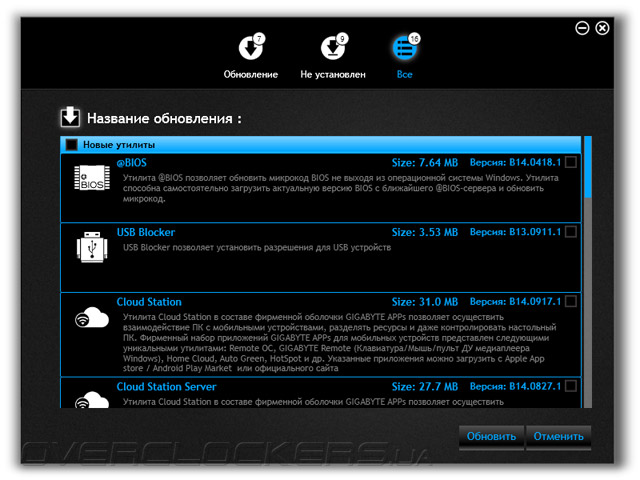Click the Название обновления heading
Viewport: 640px width, 480px height.
point(164,119)
